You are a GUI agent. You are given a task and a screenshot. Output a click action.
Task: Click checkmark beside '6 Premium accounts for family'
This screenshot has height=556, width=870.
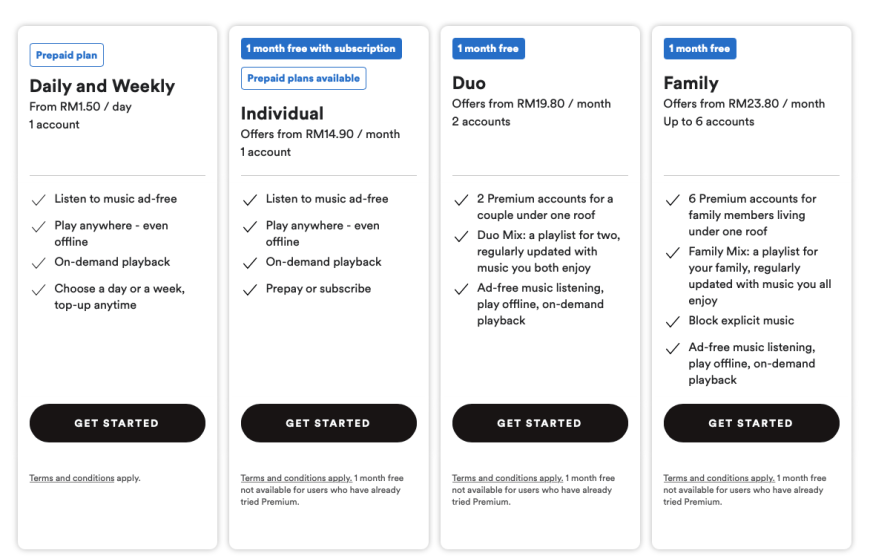tap(672, 200)
